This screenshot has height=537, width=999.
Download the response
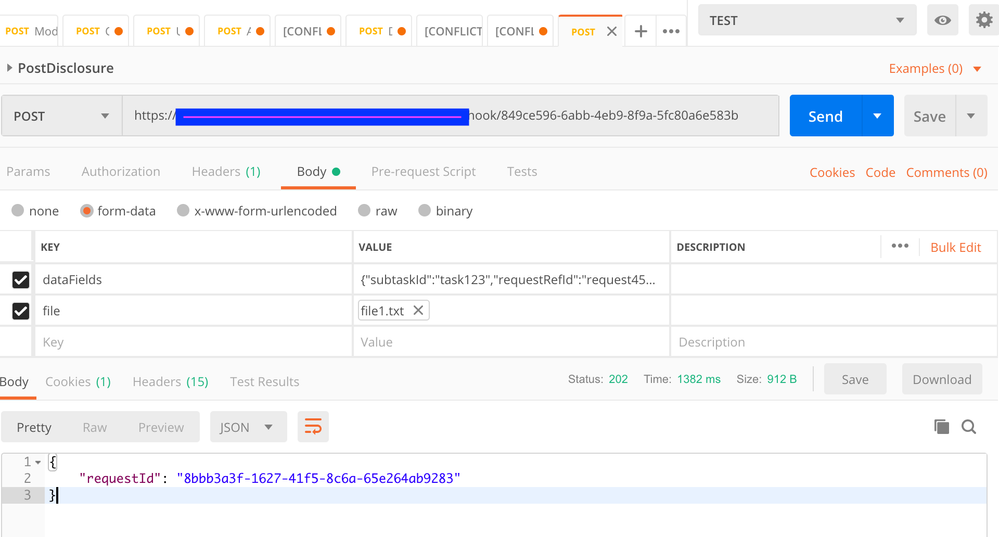pyautogui.click(x=942, y=380)
